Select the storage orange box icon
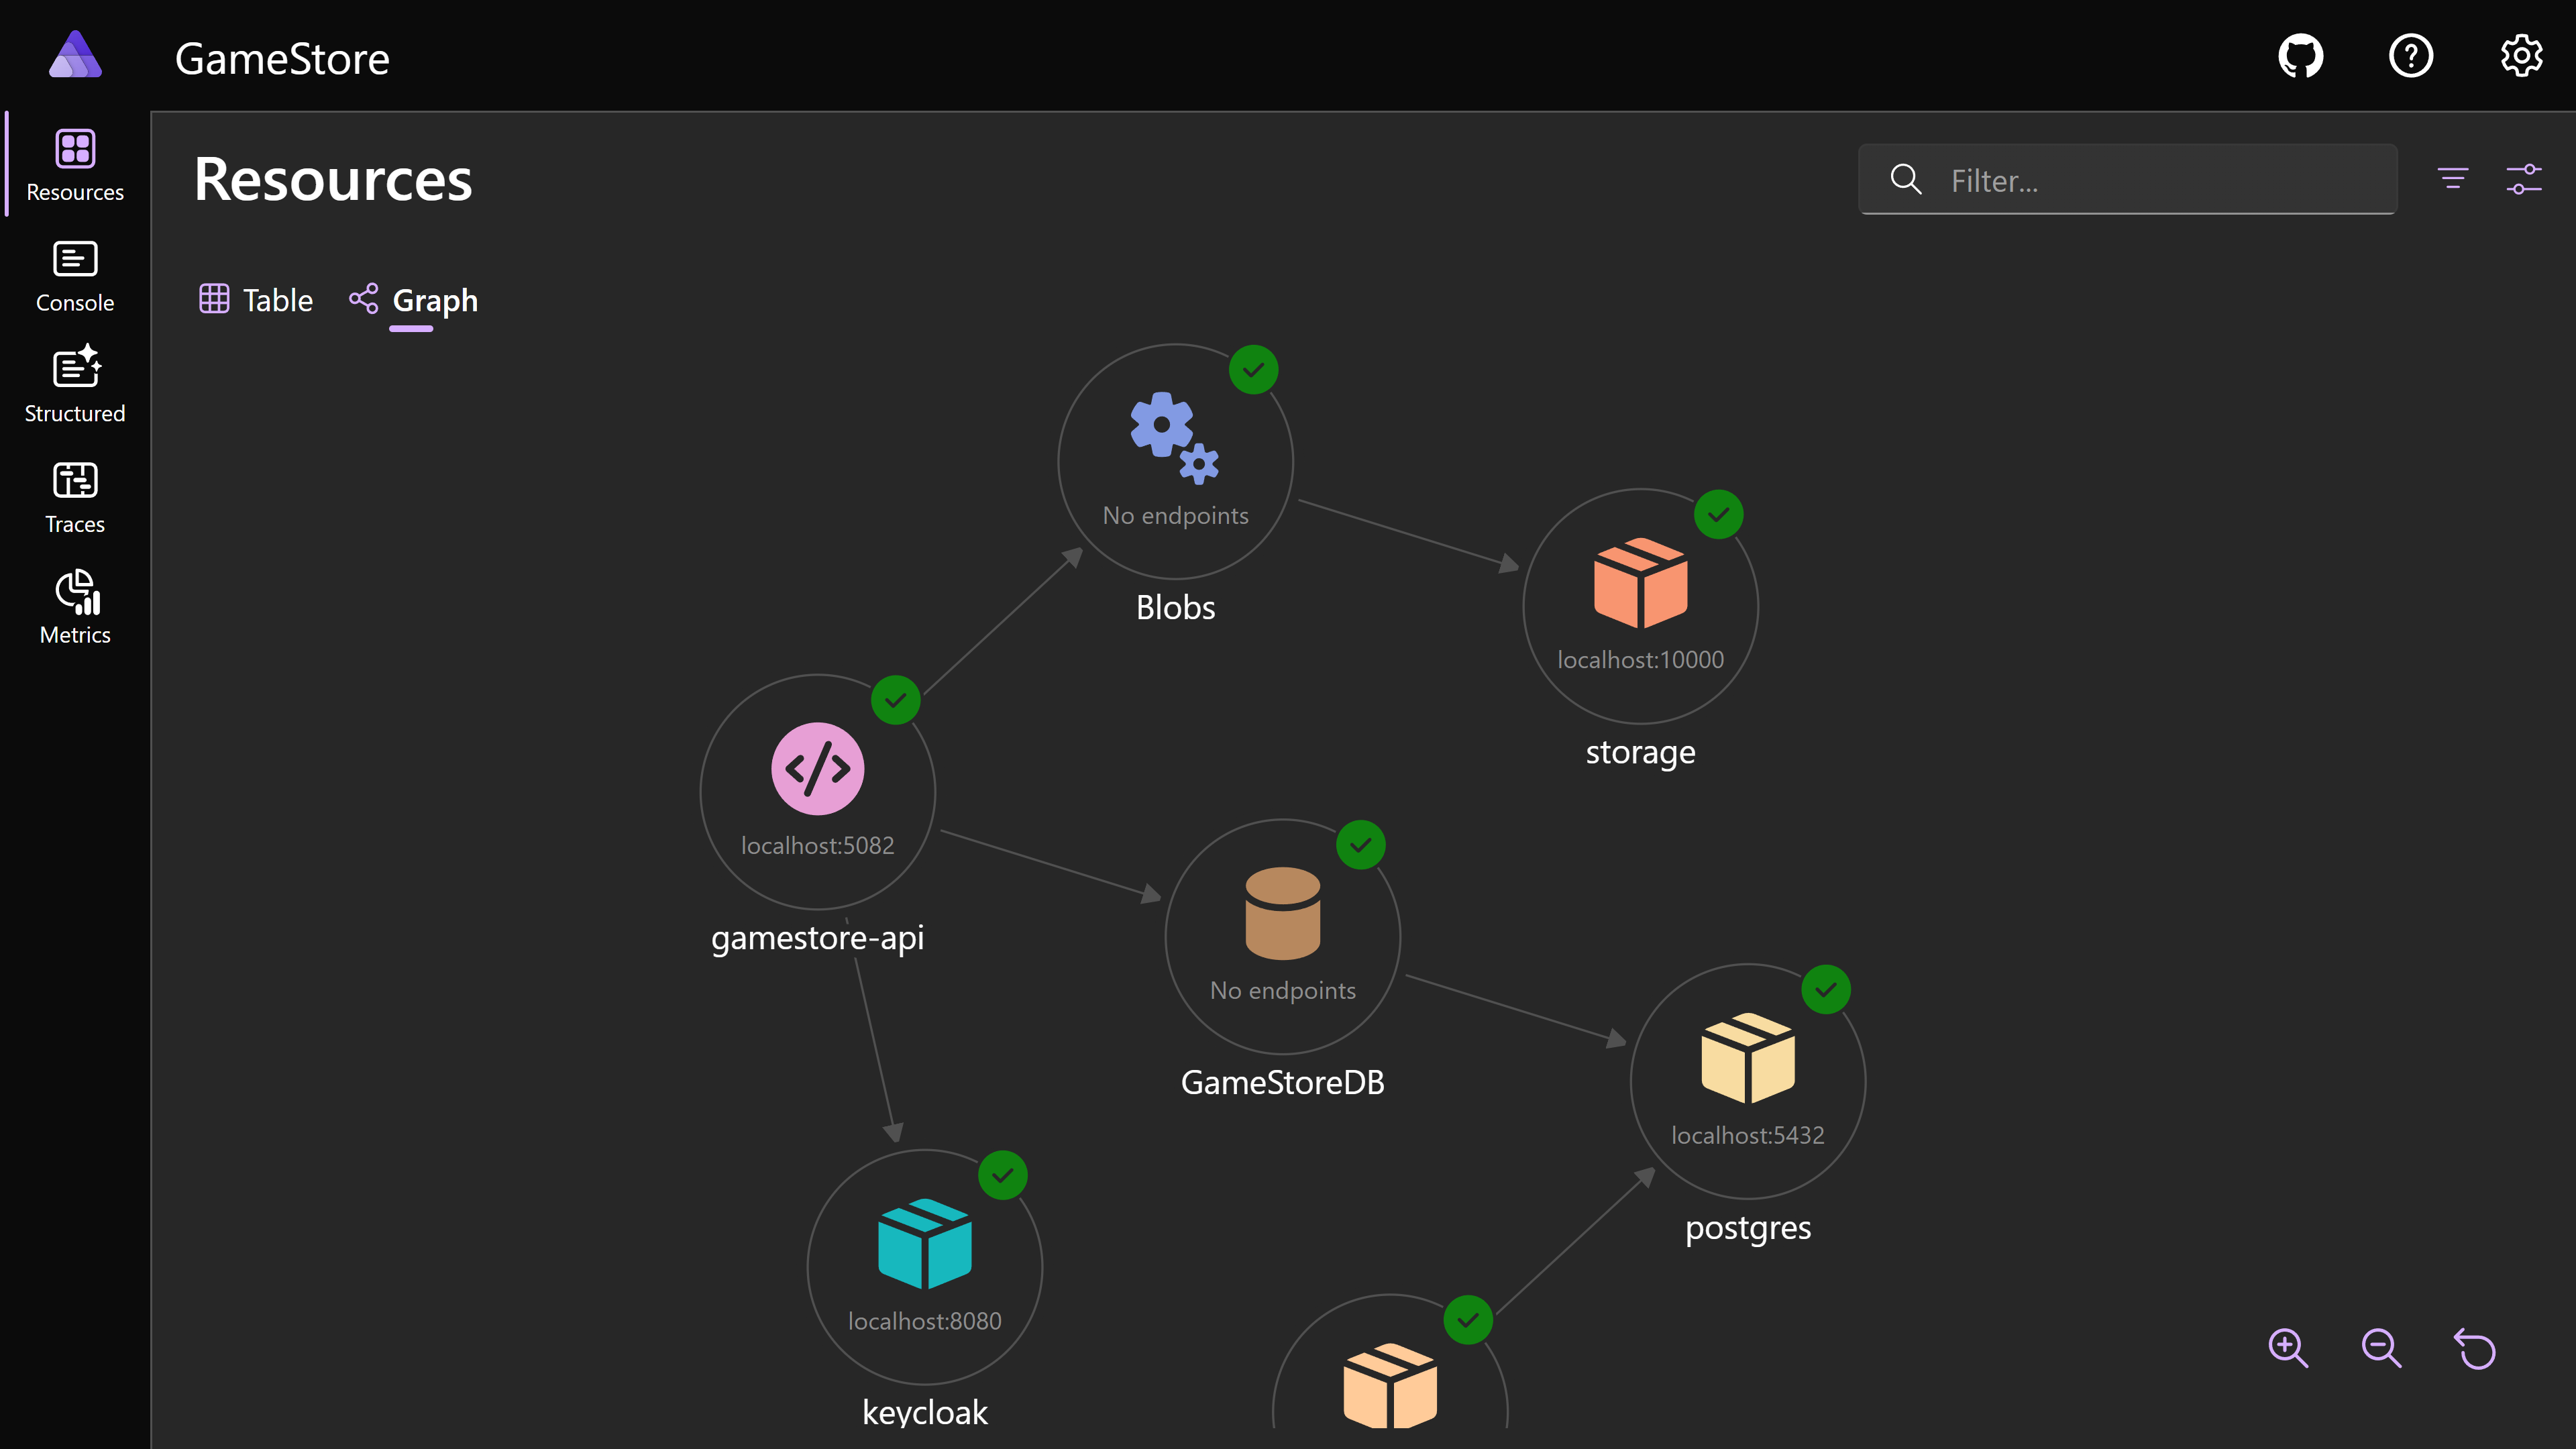The image size is (2576, 1449). (x=1640, y=582)
